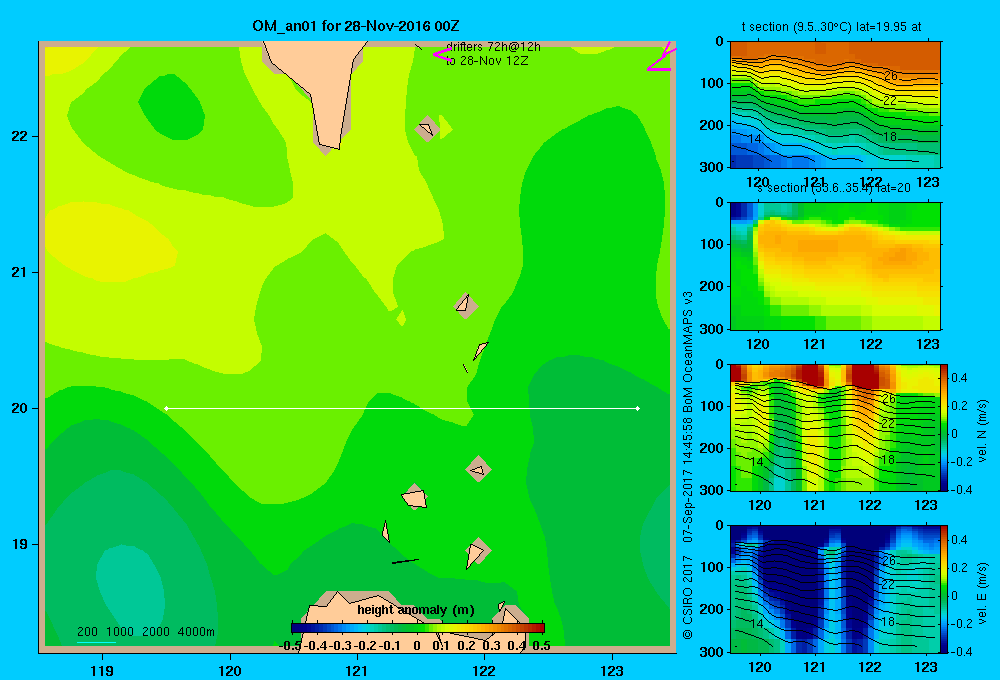Click longitude 123 under the salinity section

tap(928, 344)
